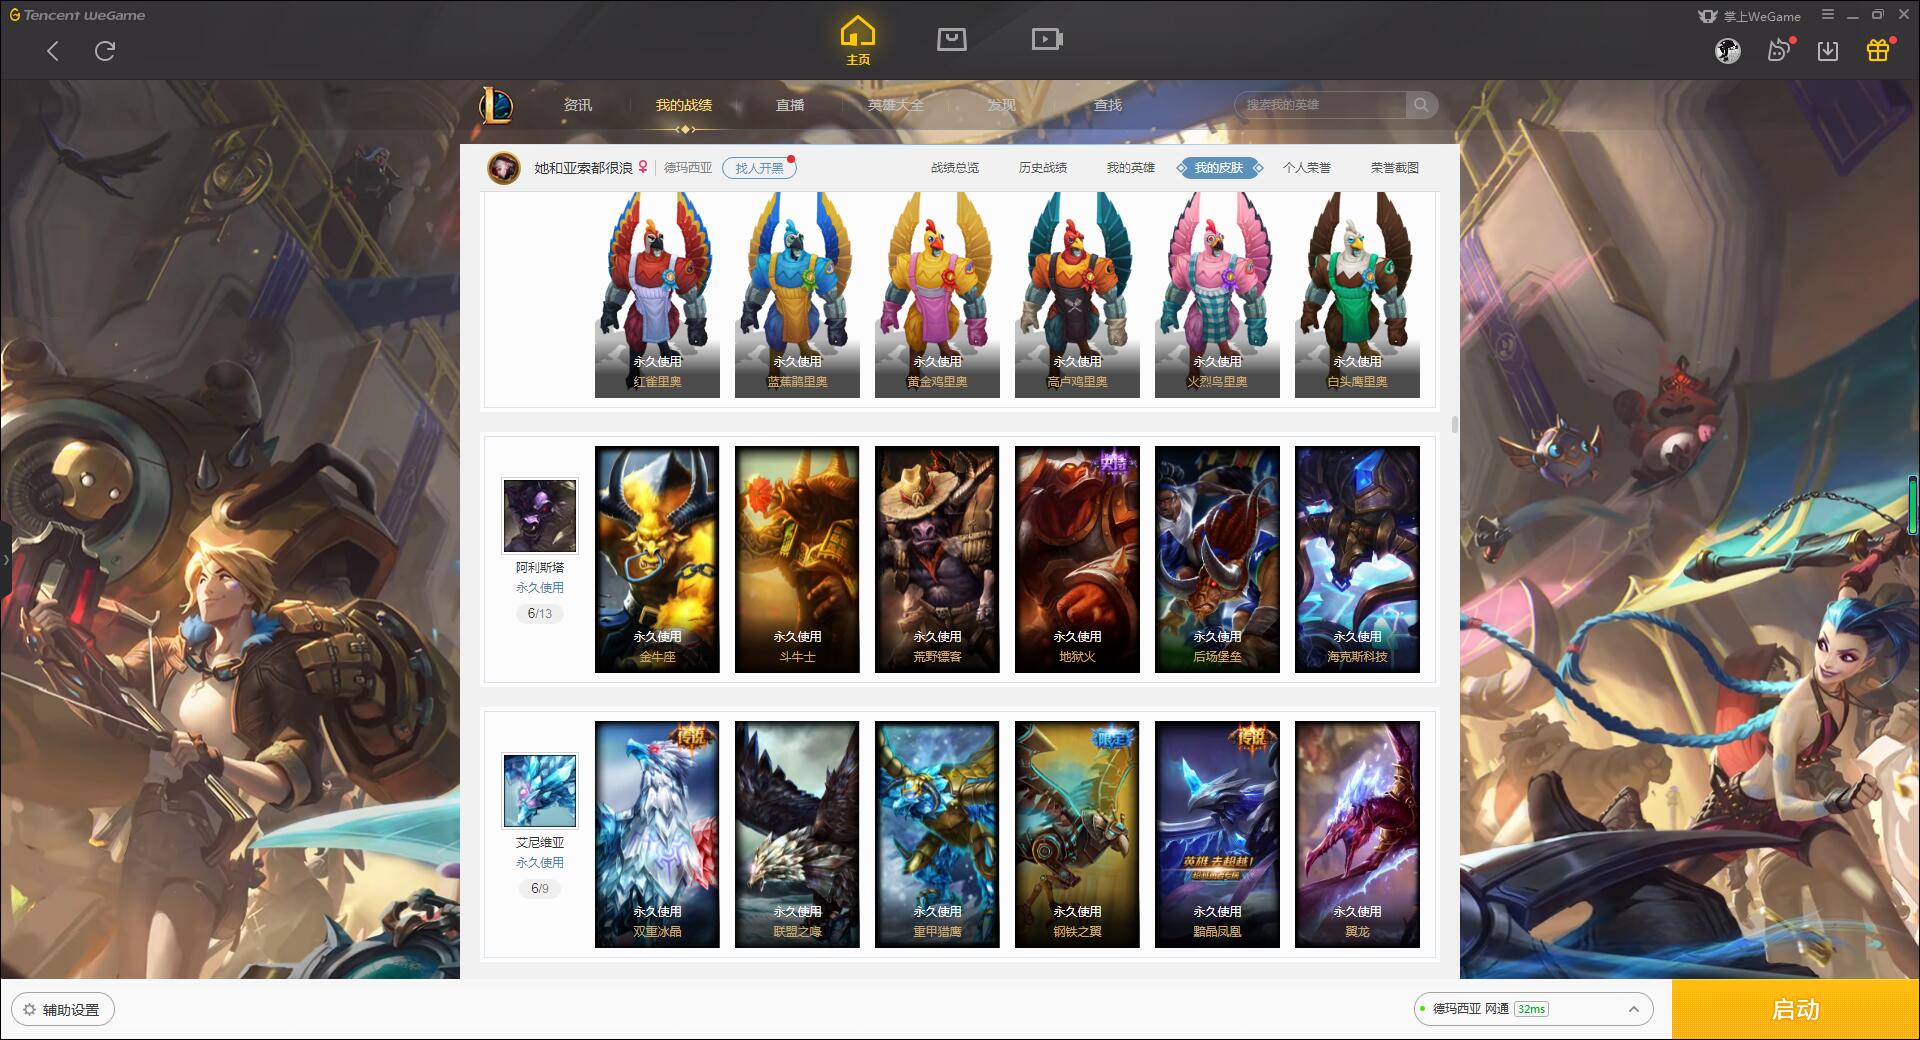The width and height of the screenshot is (1920, 1040).
Task: Open the messages chat icon
Action: 1779,50
